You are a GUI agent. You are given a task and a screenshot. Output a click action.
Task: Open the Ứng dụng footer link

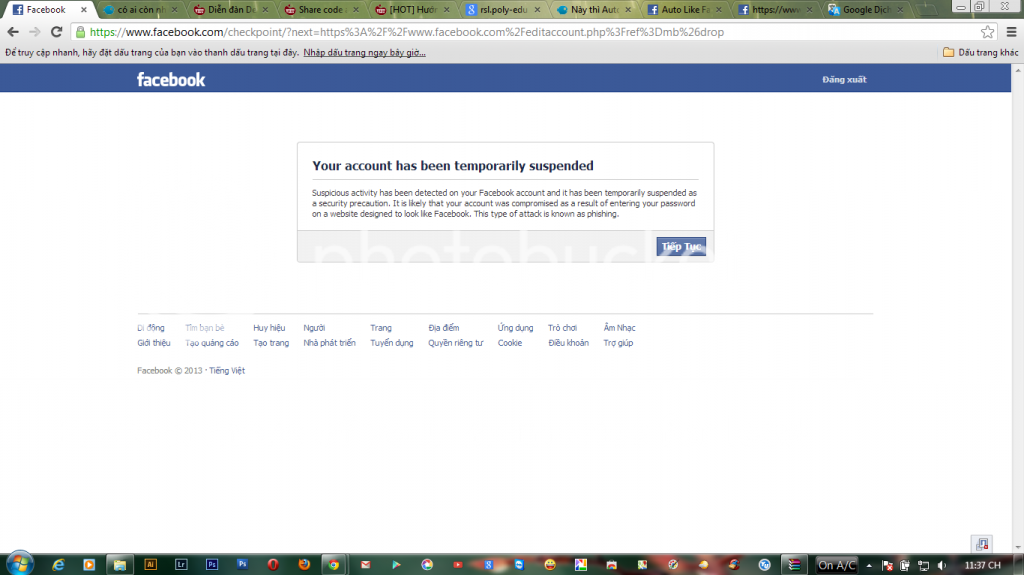[515, 328]
